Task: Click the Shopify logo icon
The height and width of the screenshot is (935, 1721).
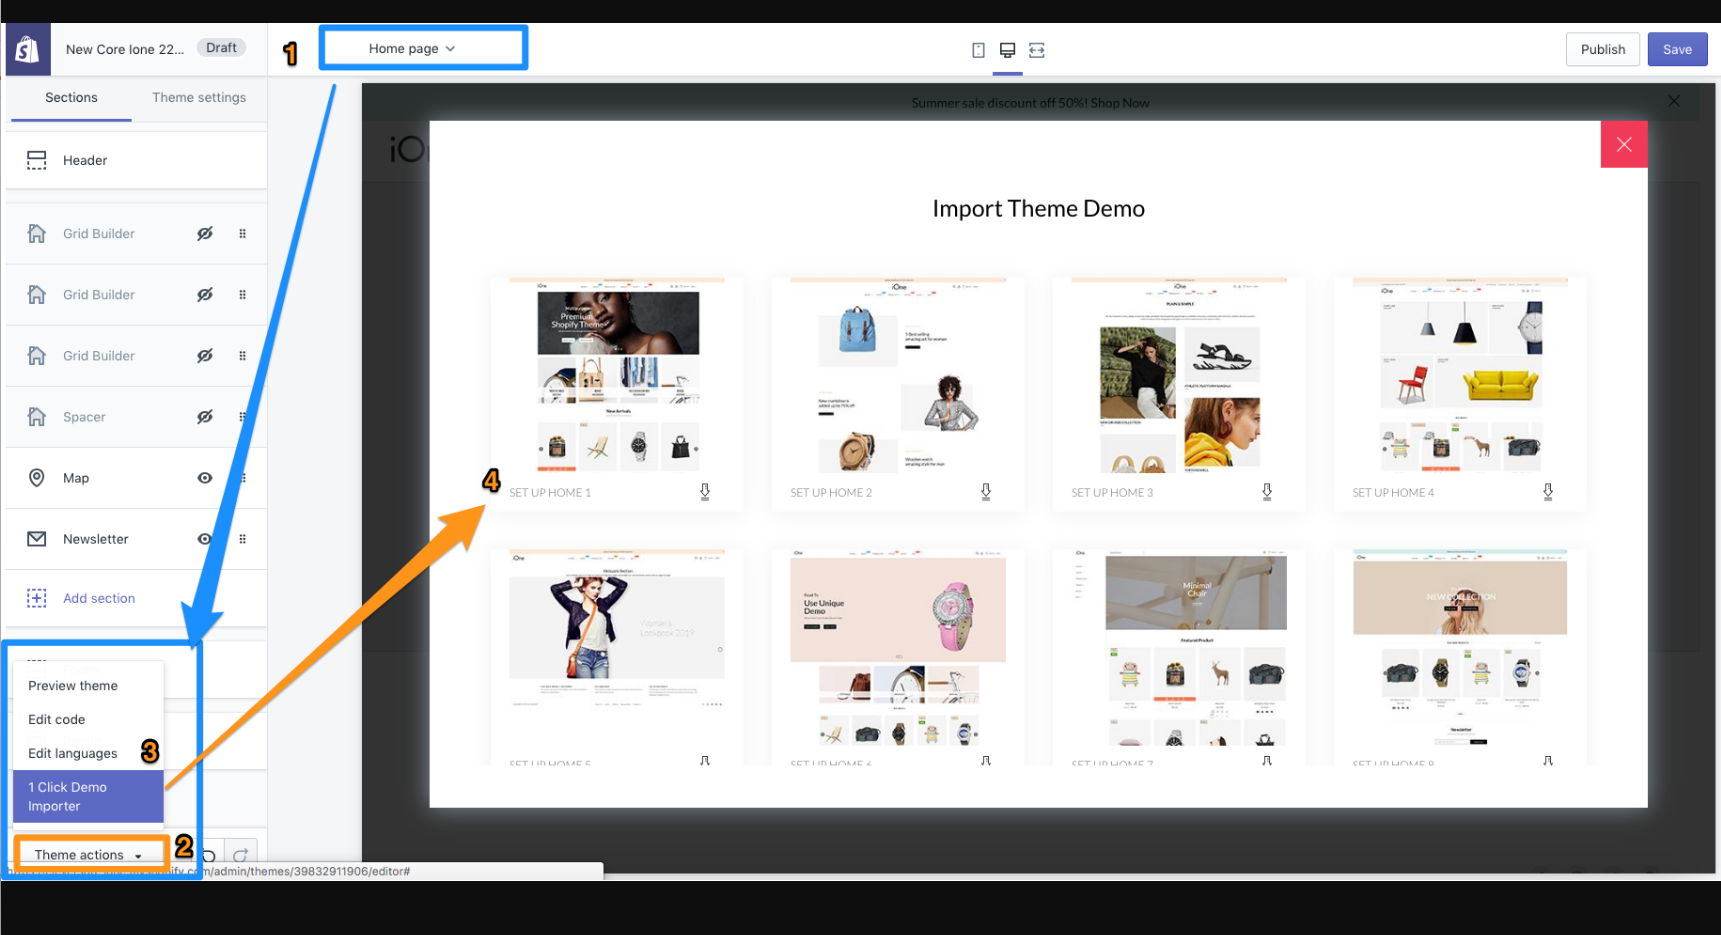Action: tap(28, 49)
